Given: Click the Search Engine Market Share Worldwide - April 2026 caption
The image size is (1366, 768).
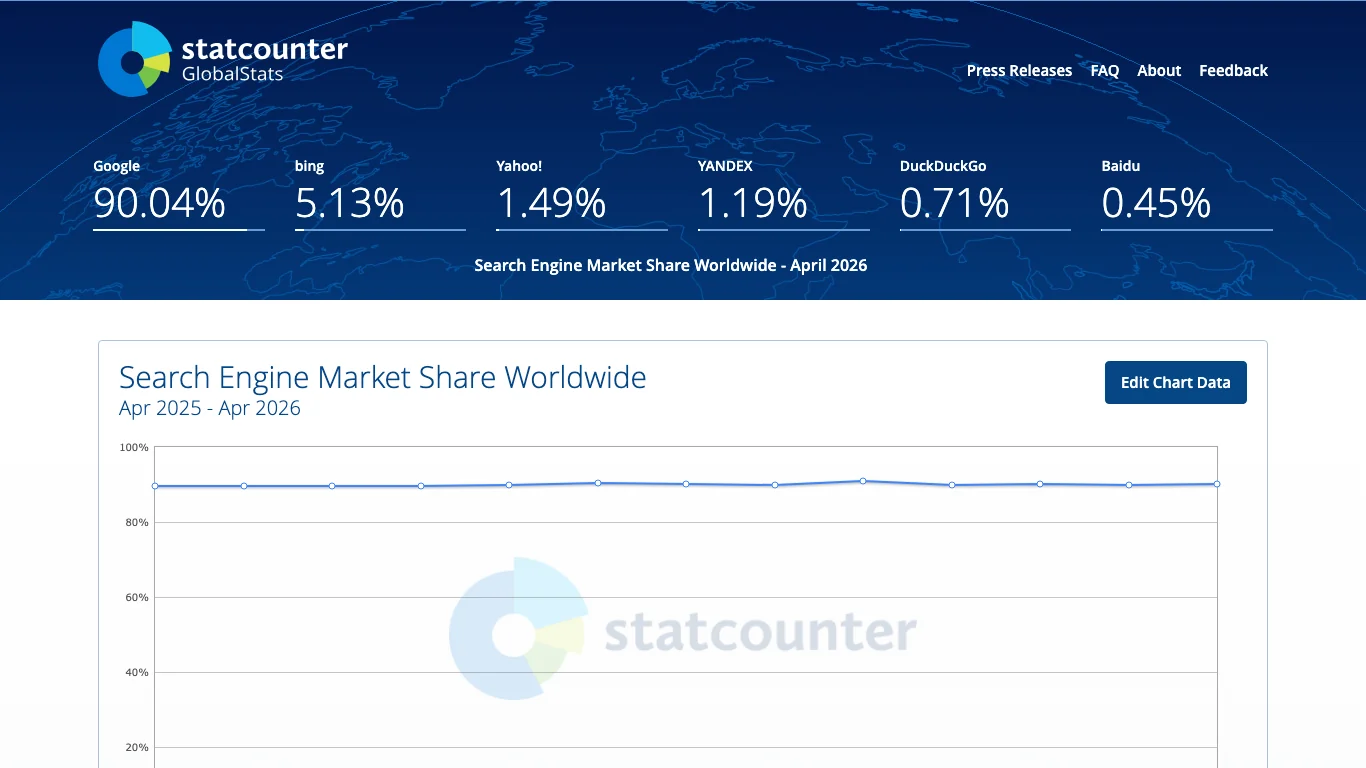Looking at the screenshot, I should pyautogui.click(x=671, y=265).
